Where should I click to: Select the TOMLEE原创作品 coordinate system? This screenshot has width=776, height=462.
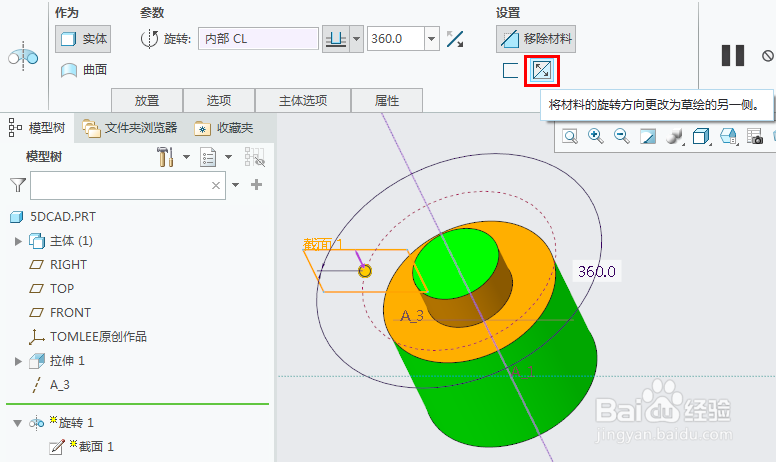pos(87,337)
